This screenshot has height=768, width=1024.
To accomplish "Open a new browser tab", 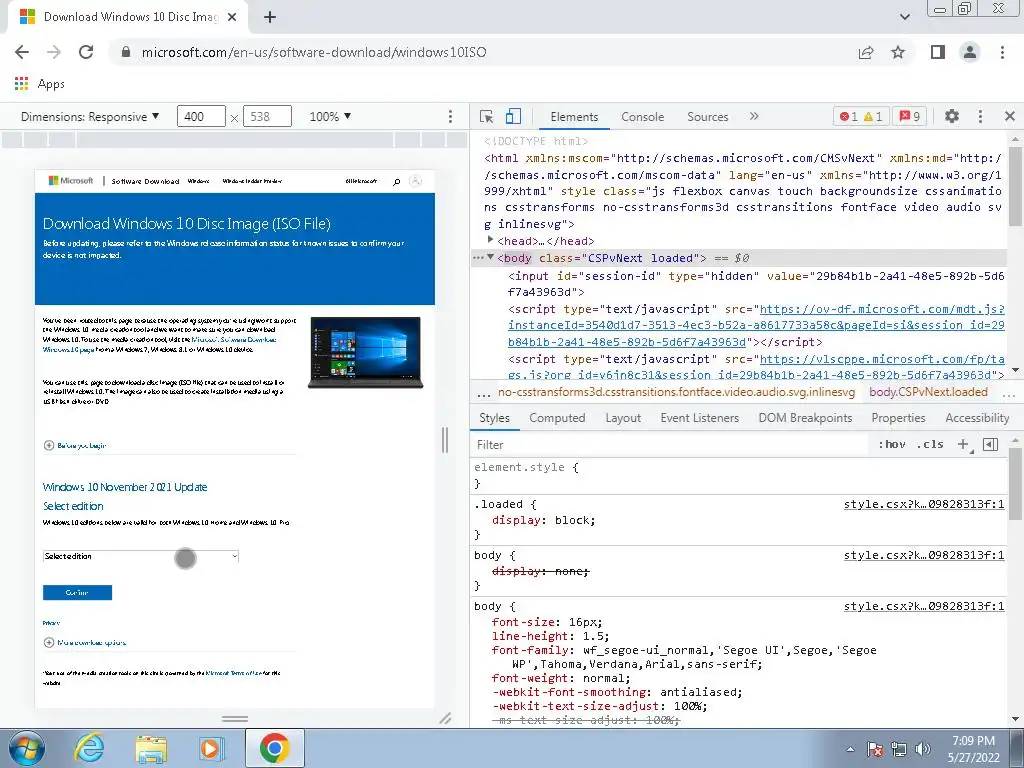I will 270,17.
